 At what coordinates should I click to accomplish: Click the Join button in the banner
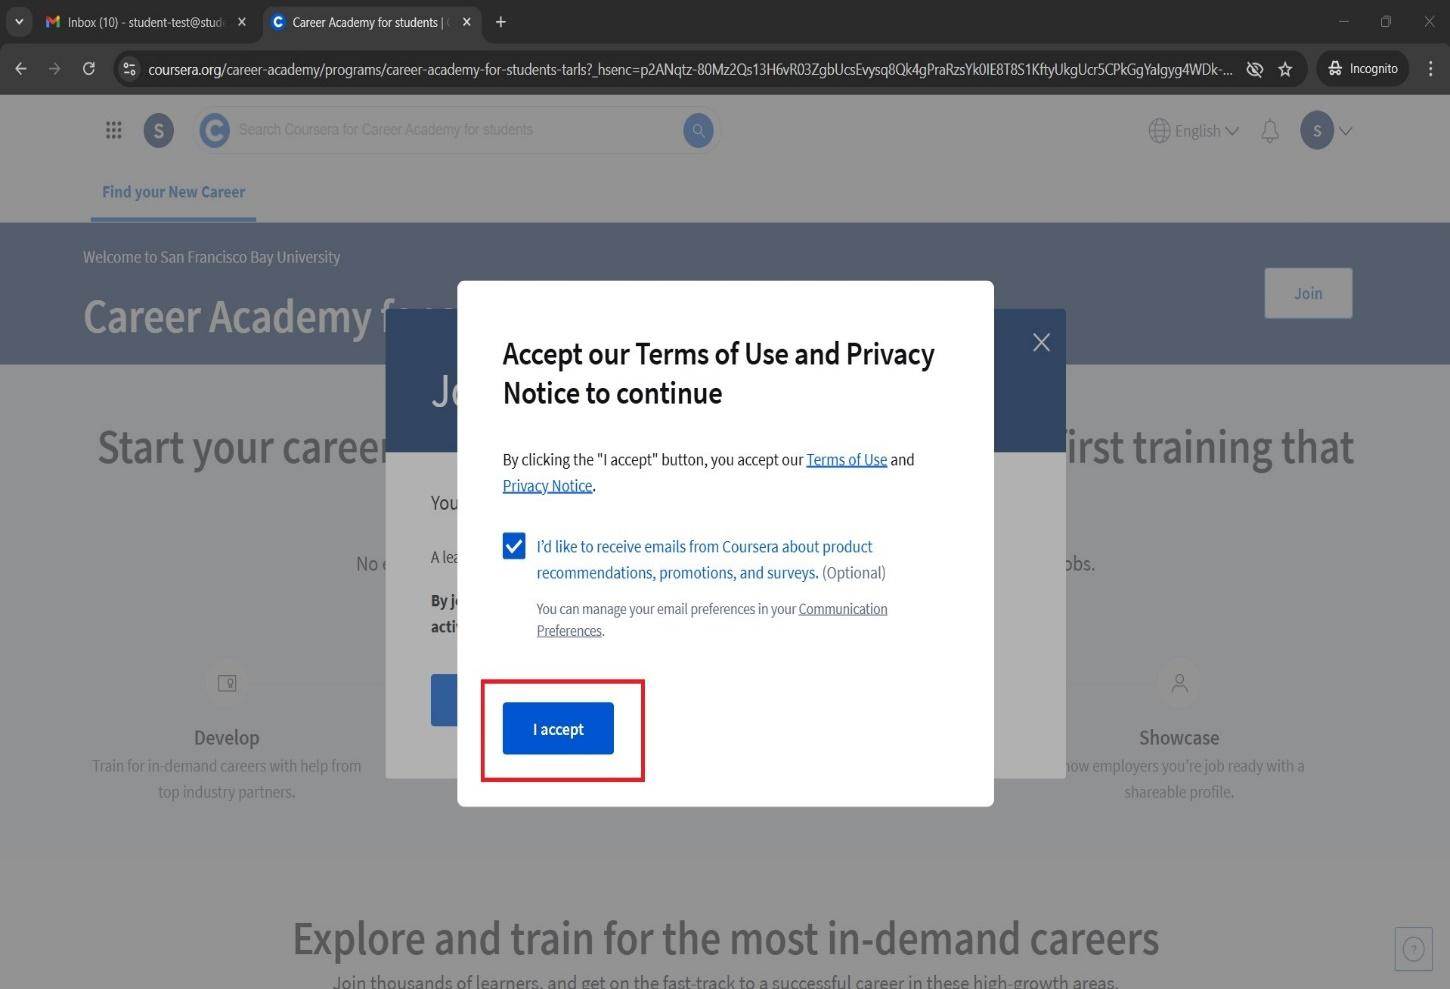click(1308, 293)
